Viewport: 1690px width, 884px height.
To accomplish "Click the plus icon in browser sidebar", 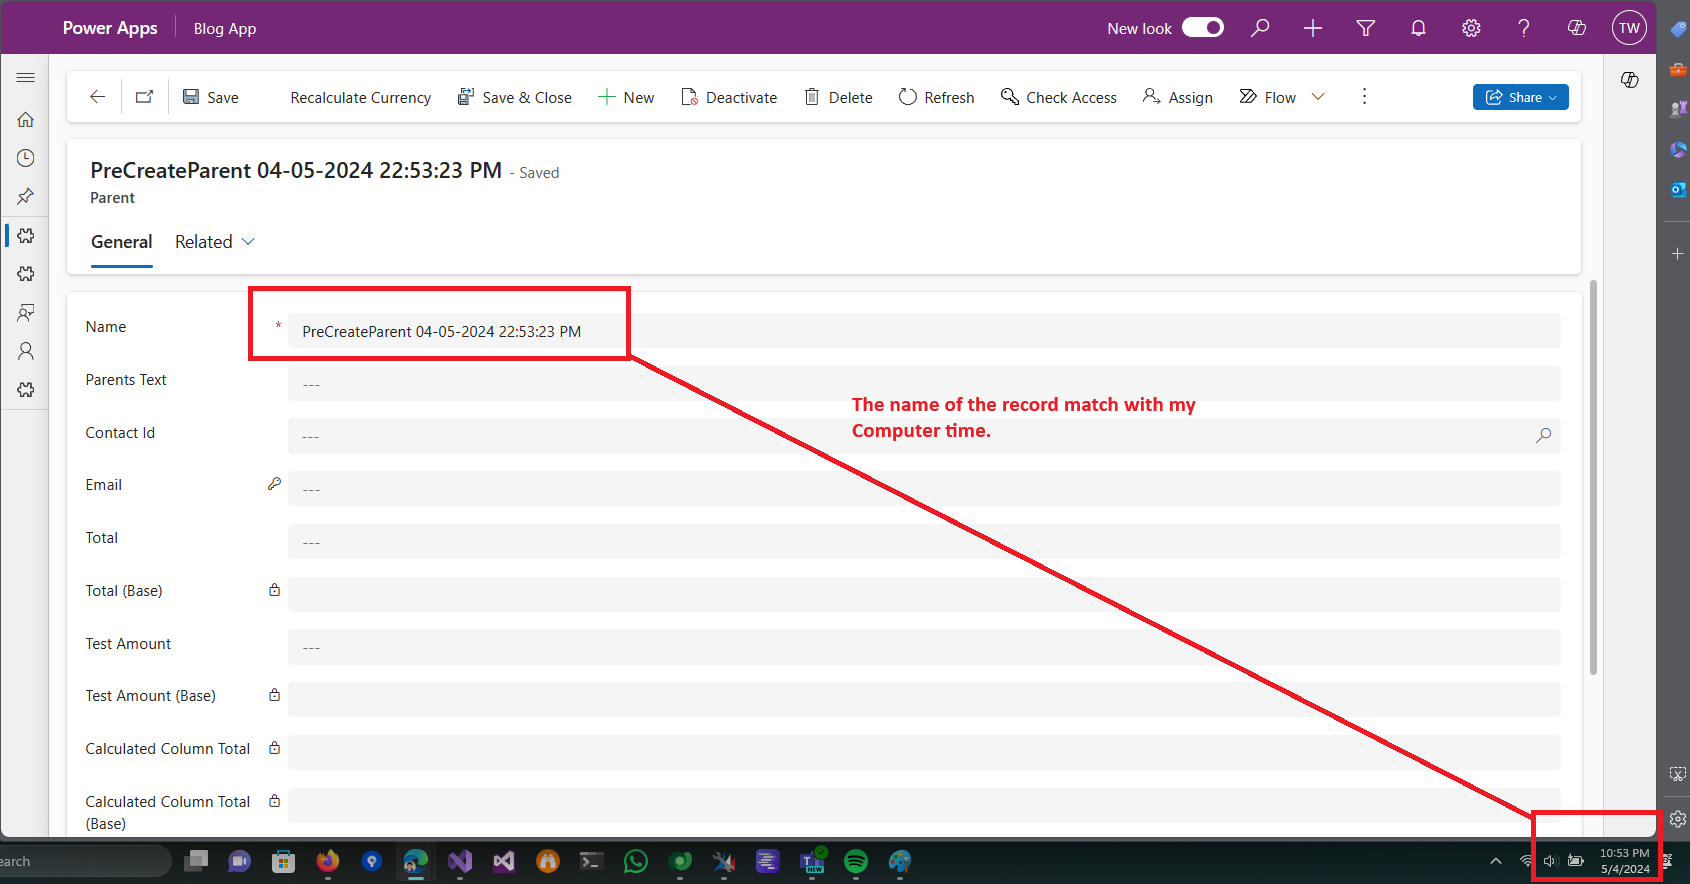I will (1678, 254).
